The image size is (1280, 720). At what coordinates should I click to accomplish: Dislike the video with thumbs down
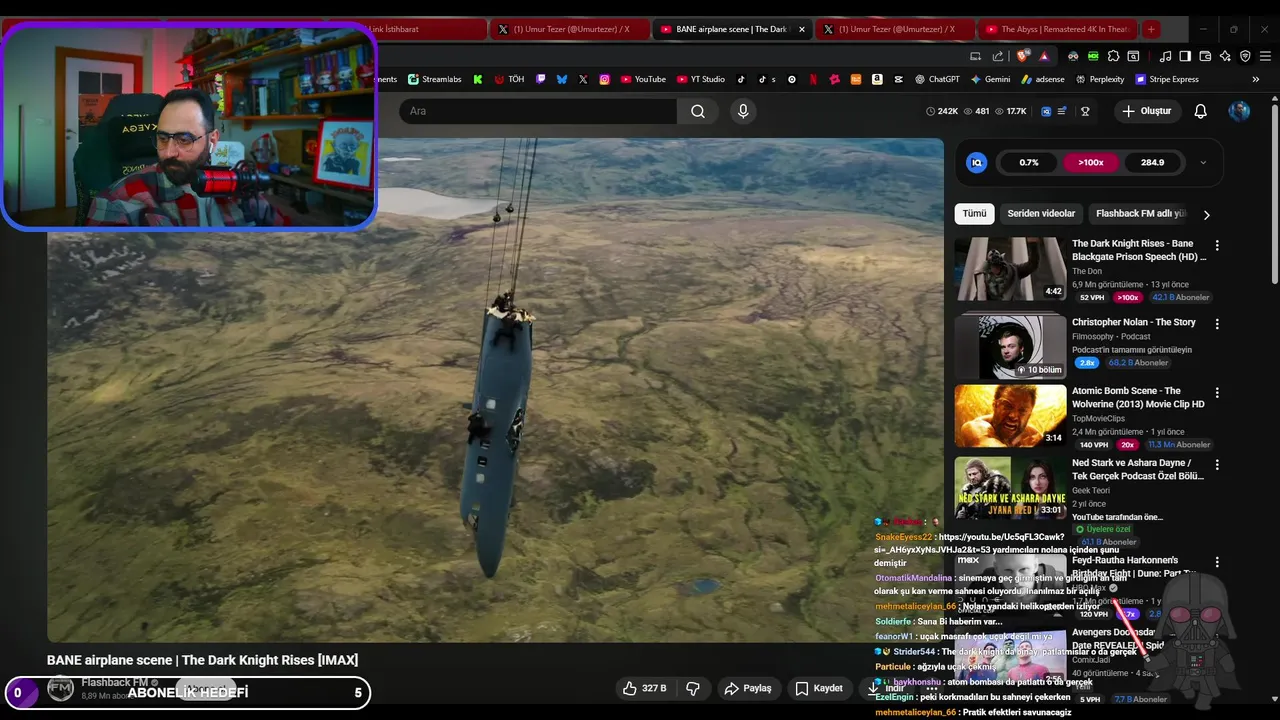pos(692,688)
